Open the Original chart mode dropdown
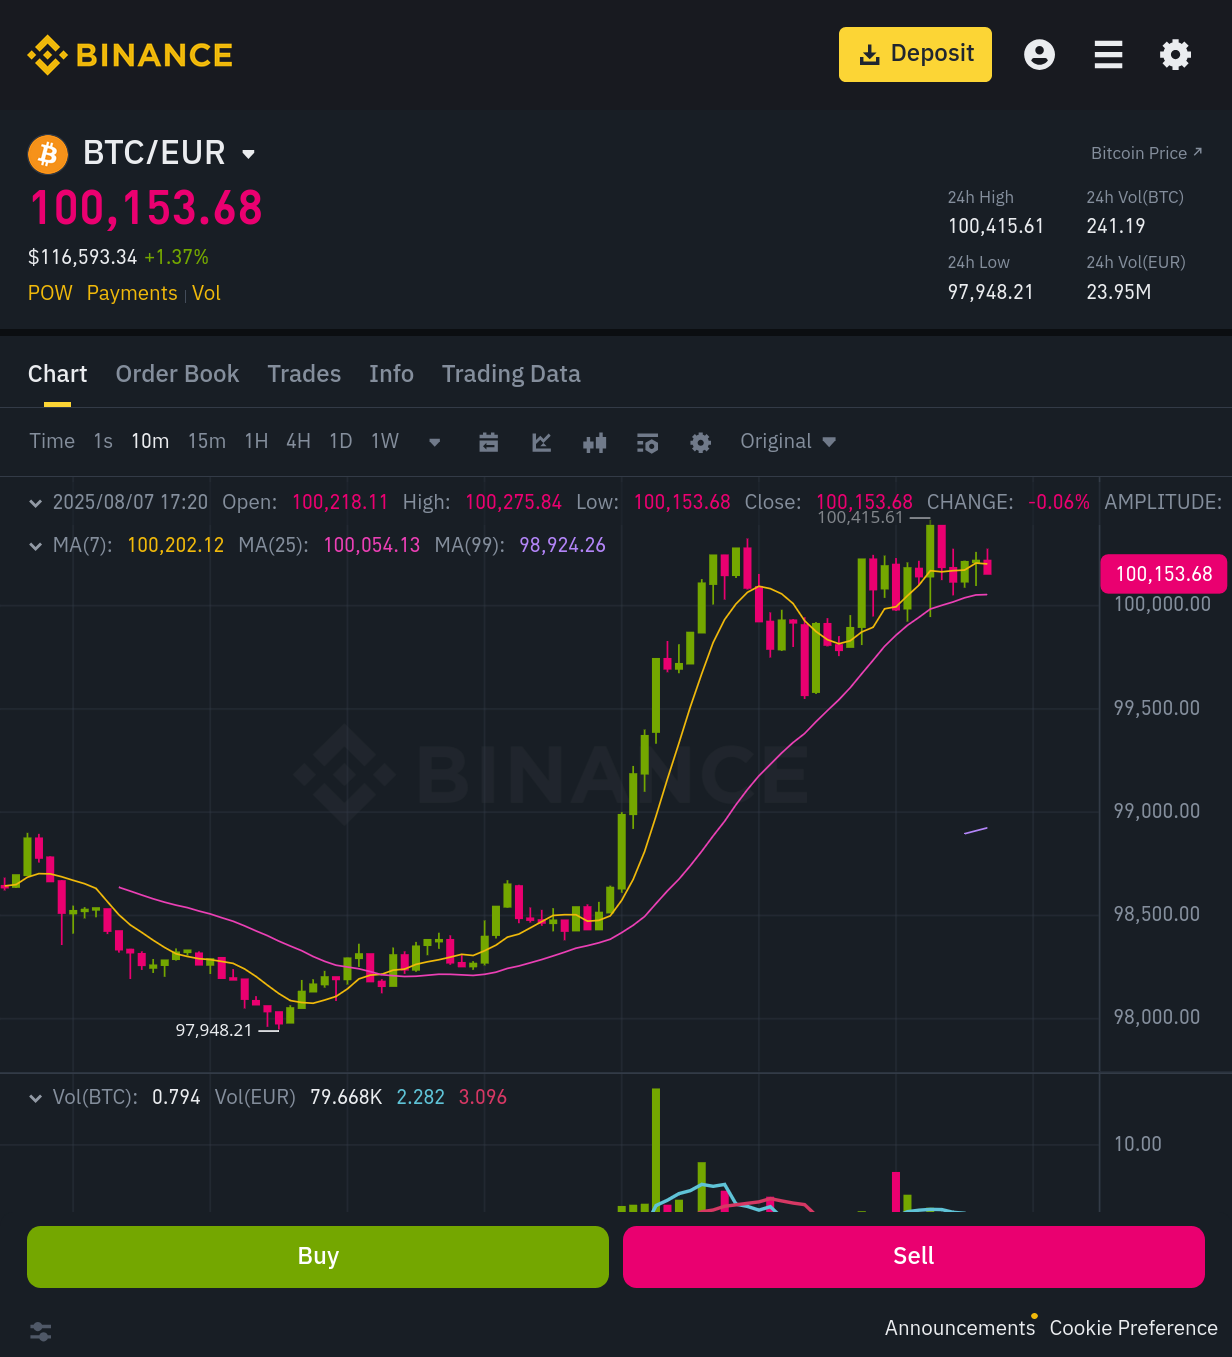 click(788, 441)
